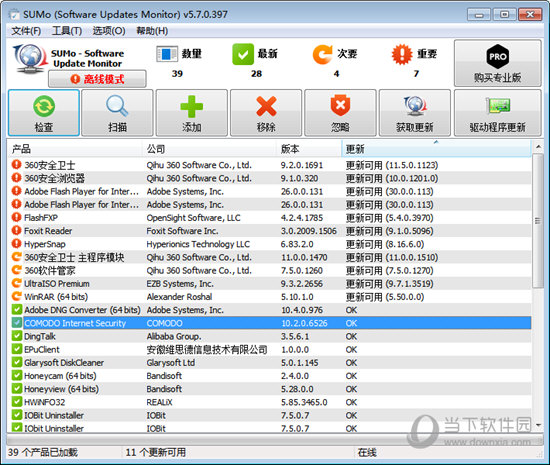
Task: Click the 次要 orange arrow icon
Action: pos(322,54)
